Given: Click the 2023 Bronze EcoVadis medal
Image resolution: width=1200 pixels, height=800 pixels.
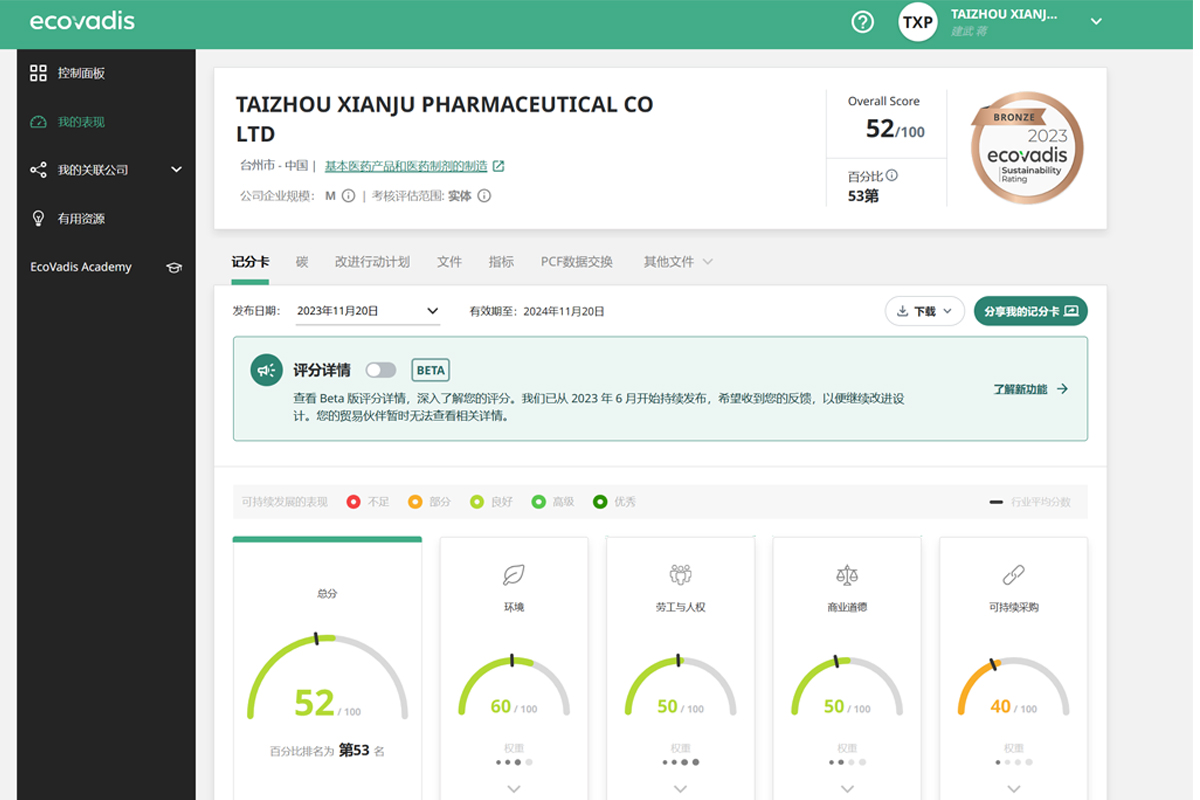Looking at the screenshot, I should (1026, 148).
